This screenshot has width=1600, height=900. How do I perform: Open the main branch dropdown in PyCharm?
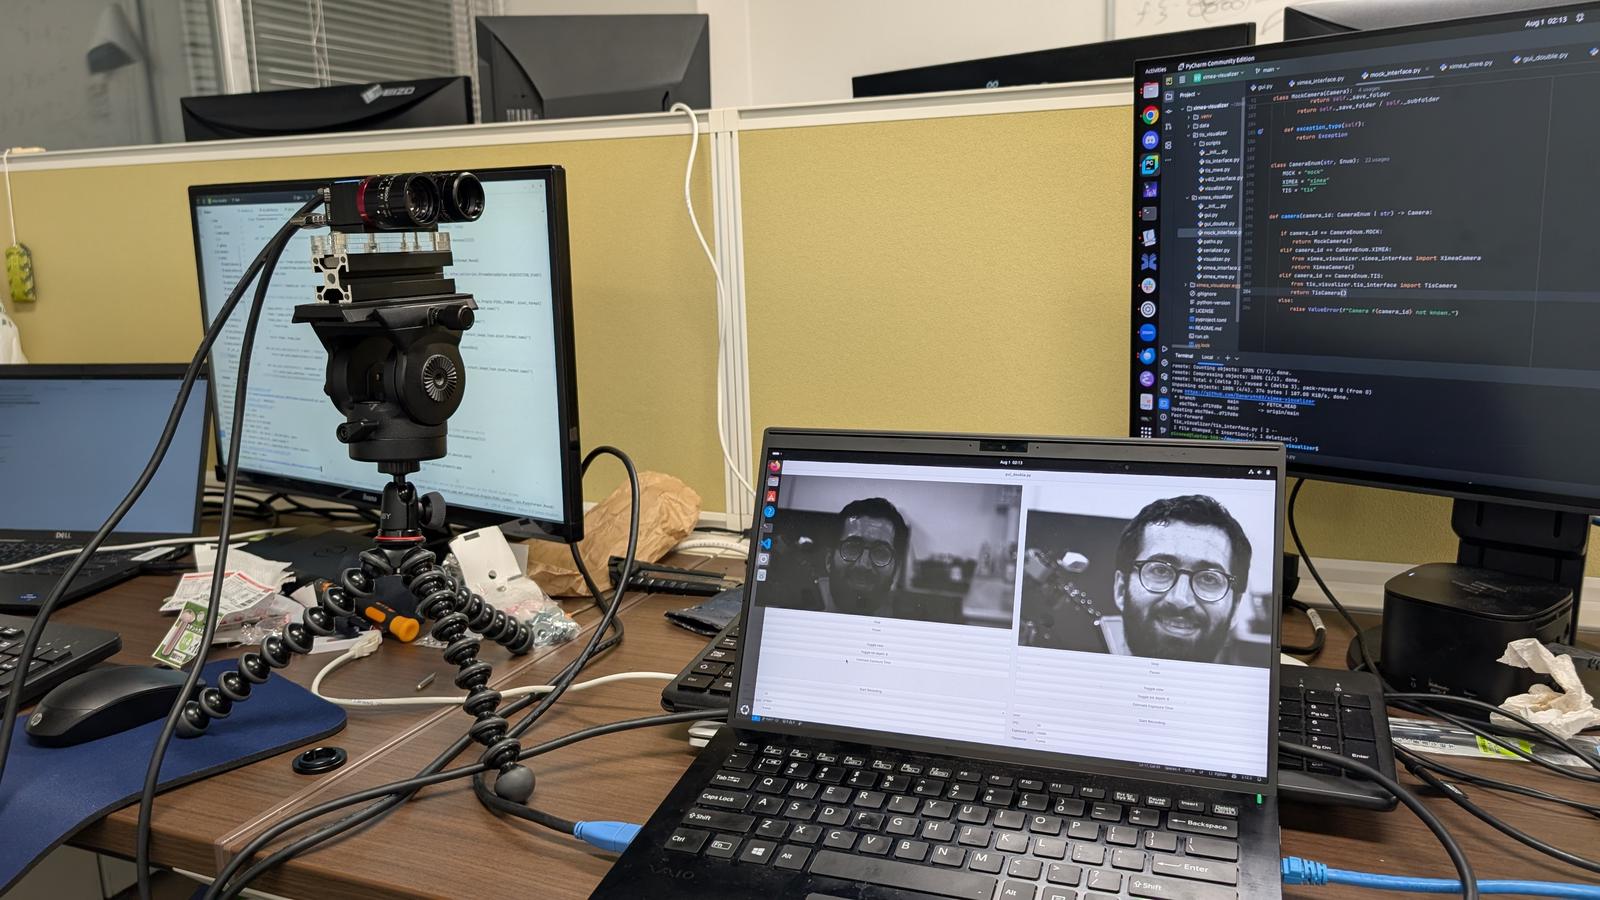click(1266, 71)
